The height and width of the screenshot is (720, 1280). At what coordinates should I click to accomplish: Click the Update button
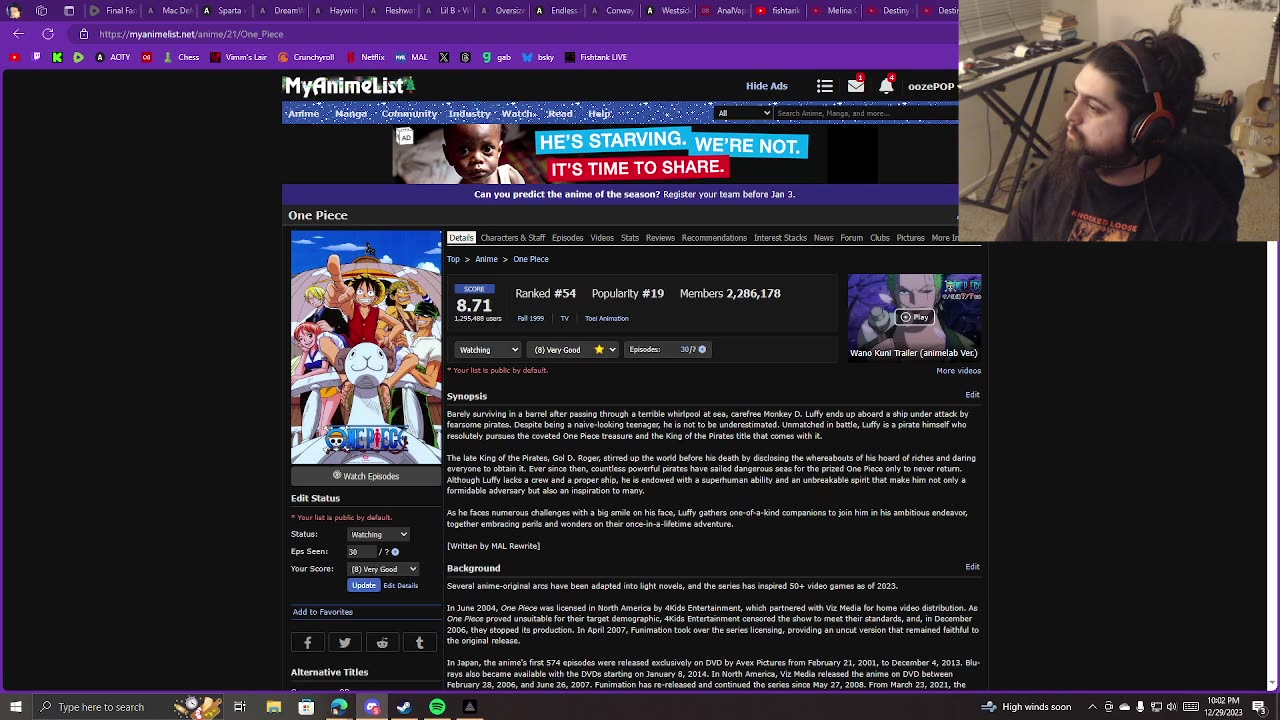[364, 585]
